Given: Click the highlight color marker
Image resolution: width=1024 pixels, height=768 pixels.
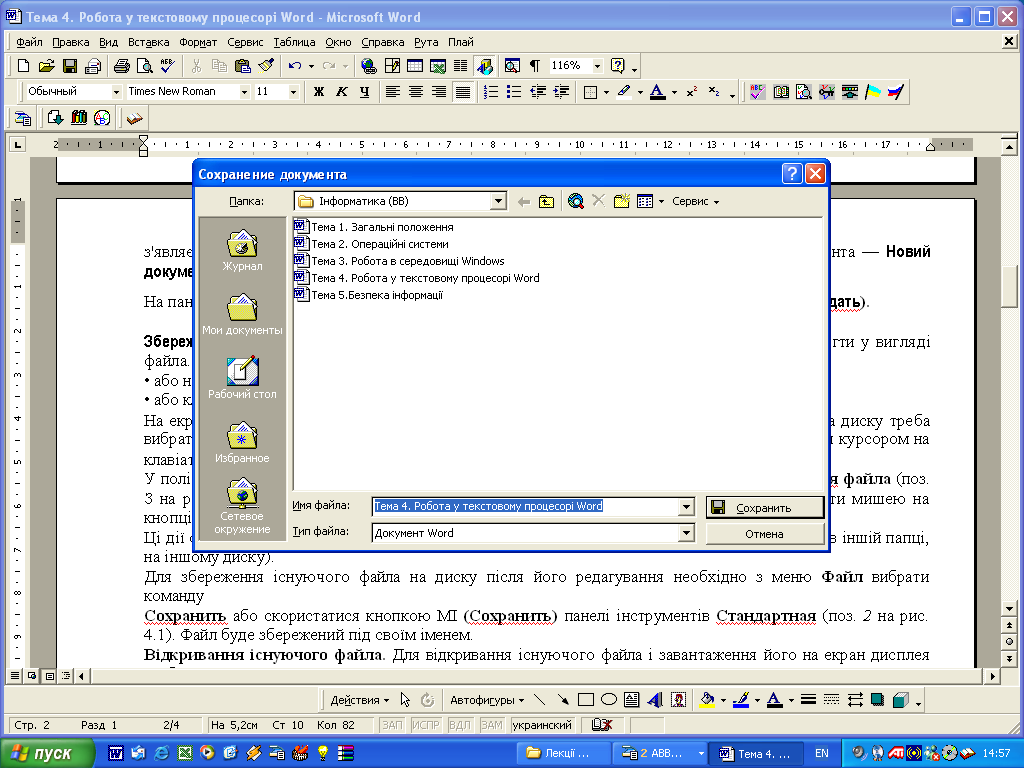Looking at the screenshot, I should coord(624,92).
